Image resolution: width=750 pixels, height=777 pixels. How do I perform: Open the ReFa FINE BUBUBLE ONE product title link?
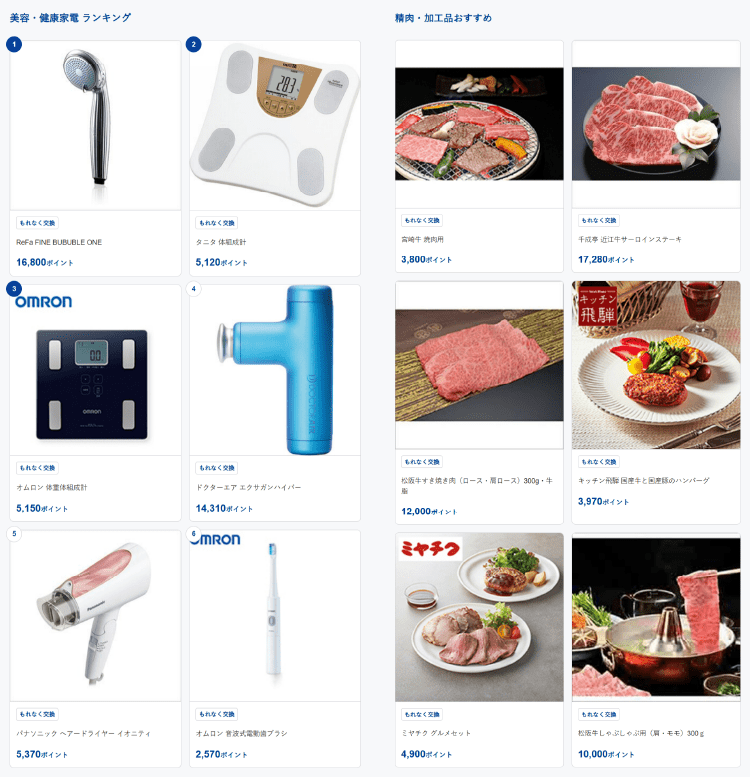coord(59,242)
